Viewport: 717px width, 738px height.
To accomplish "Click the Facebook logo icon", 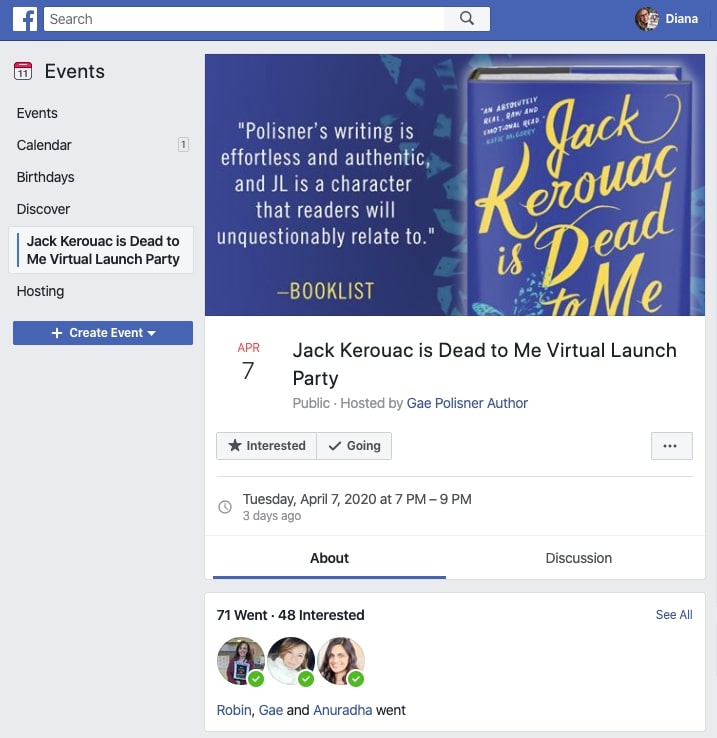I will click(x=24, y=19).
